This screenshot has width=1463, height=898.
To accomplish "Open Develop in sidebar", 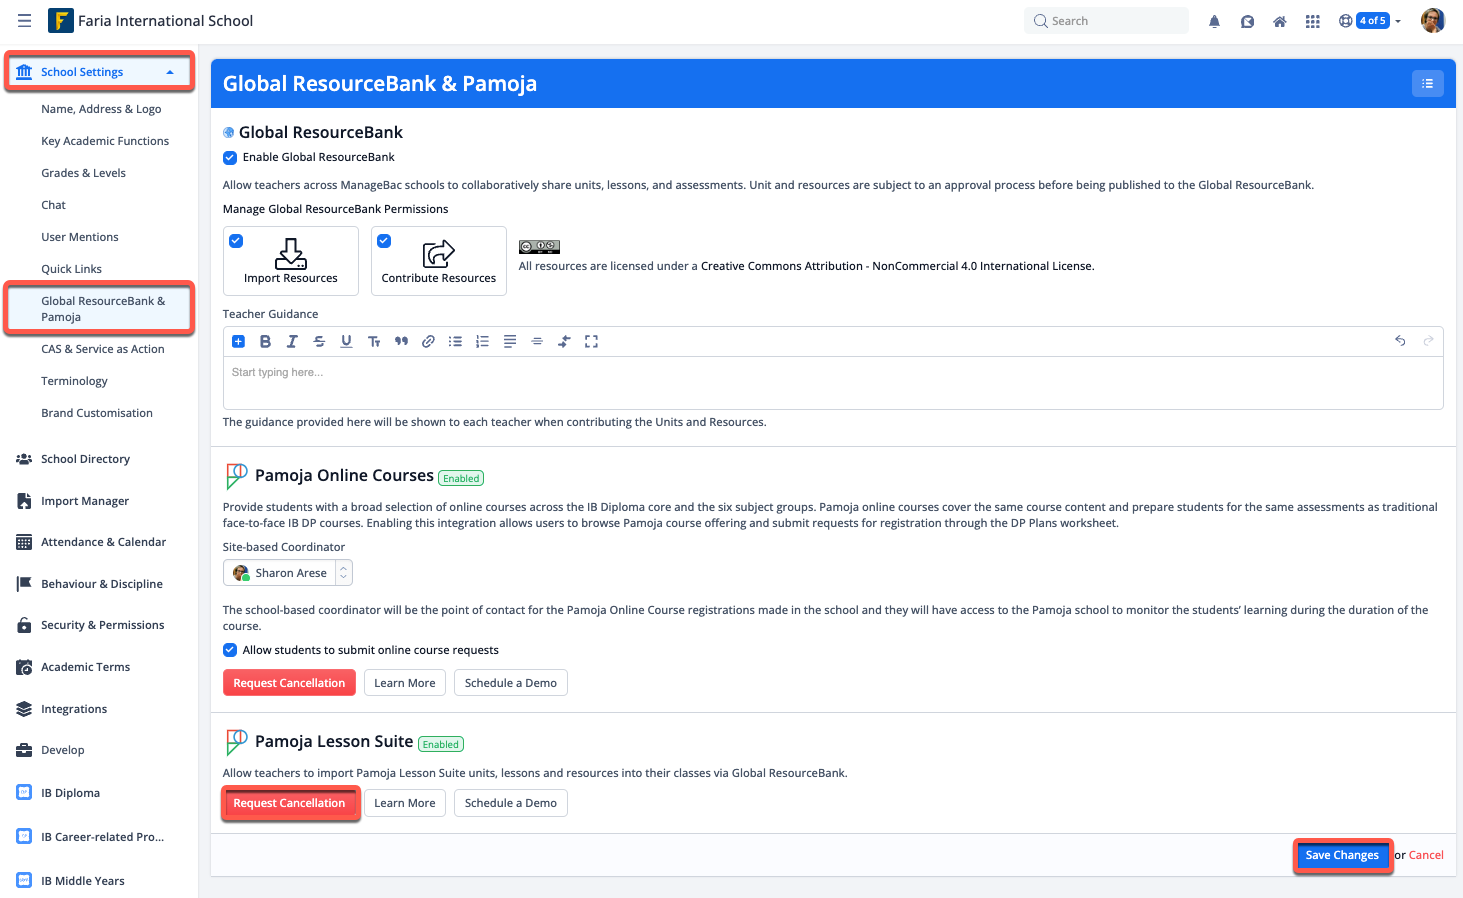I will pyautogui.click(x=62, y=750).
